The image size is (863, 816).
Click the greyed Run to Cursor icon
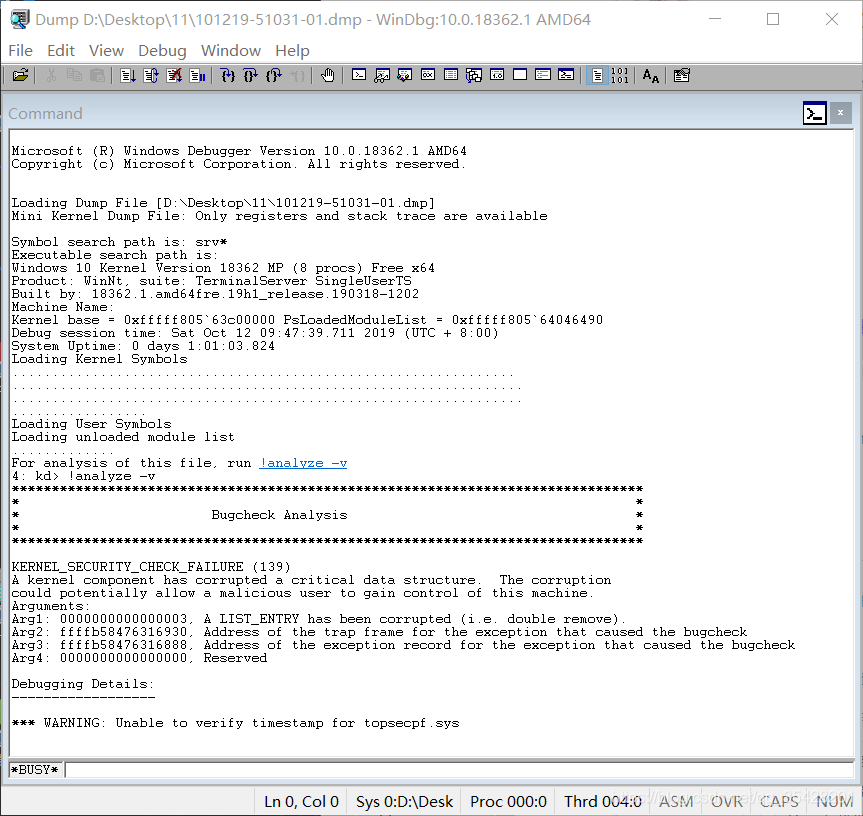pos(297,75)
